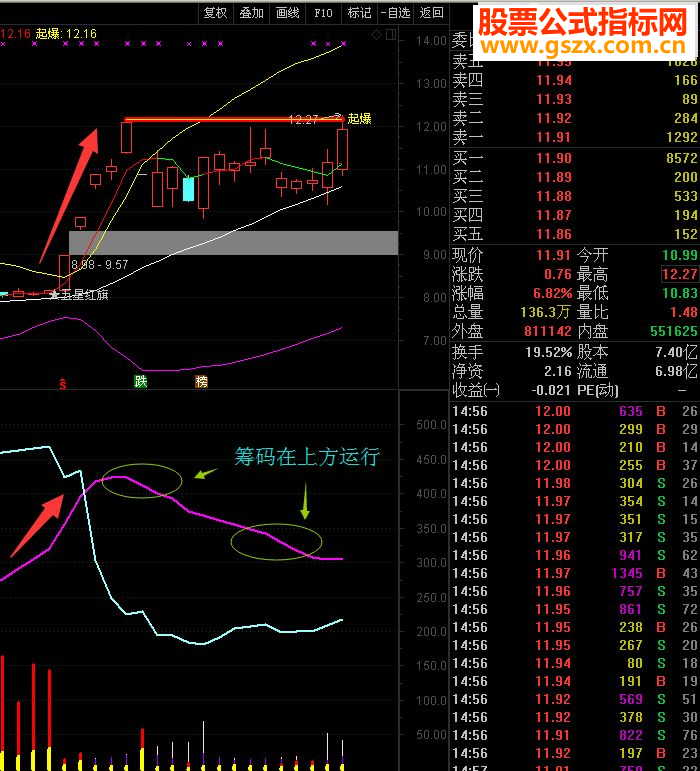Select the 画线 drawing tool
This screenshot has width=700, height=771.
[288, 13]
